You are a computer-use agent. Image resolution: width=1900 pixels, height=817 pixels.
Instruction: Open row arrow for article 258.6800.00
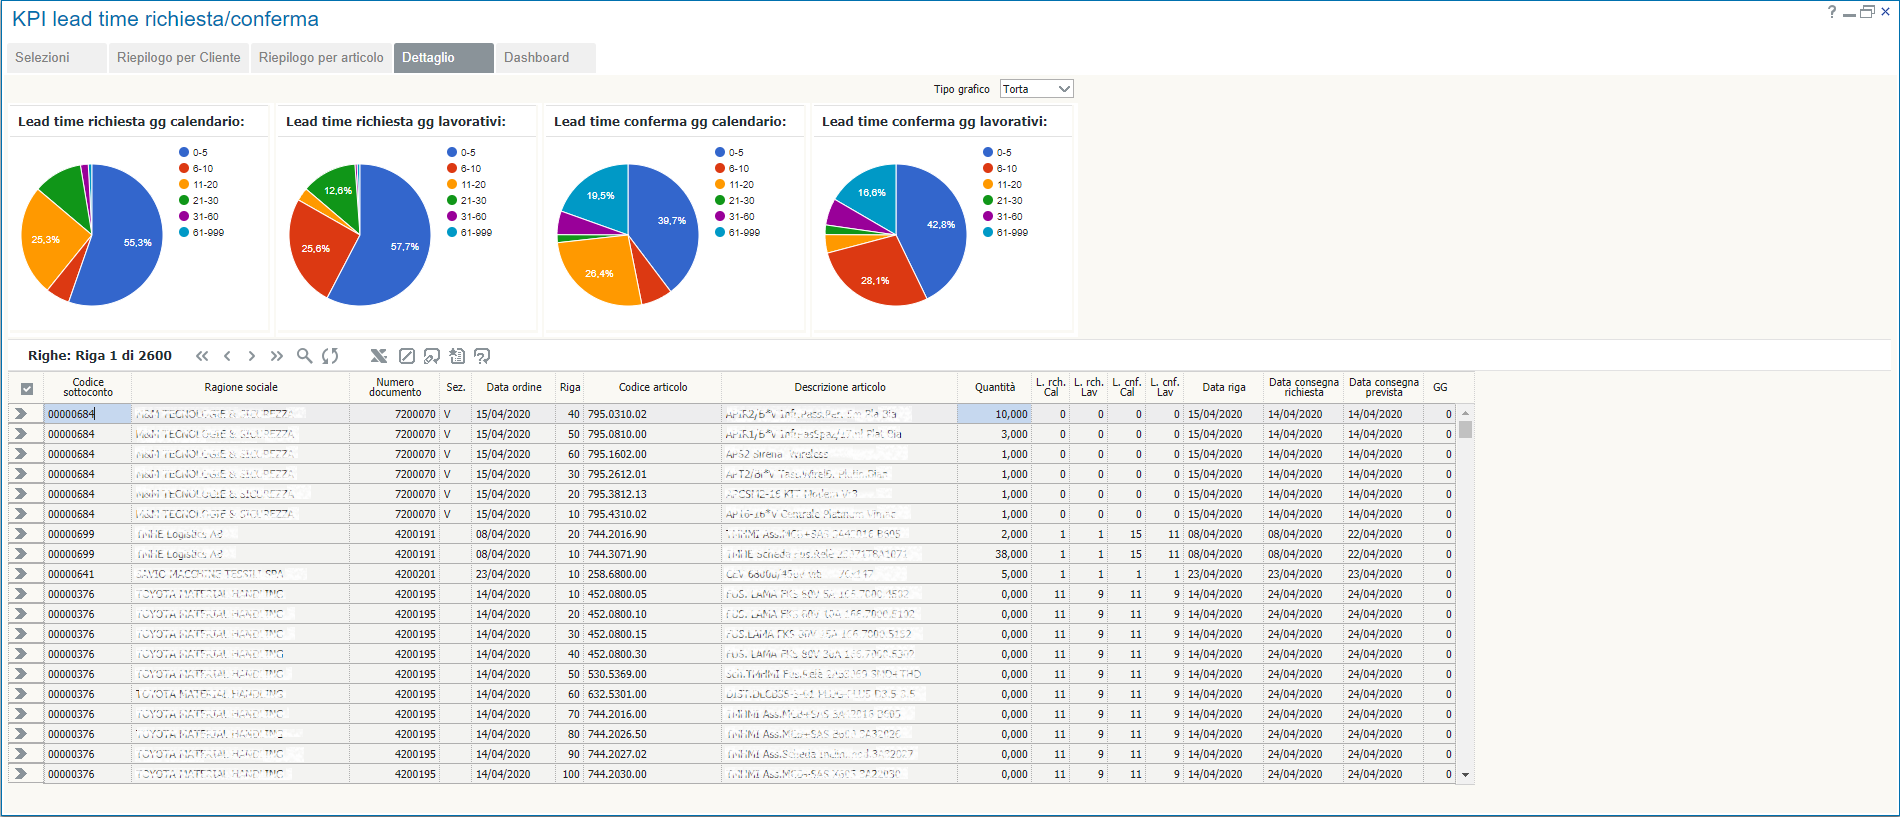(x=20, y=574)
